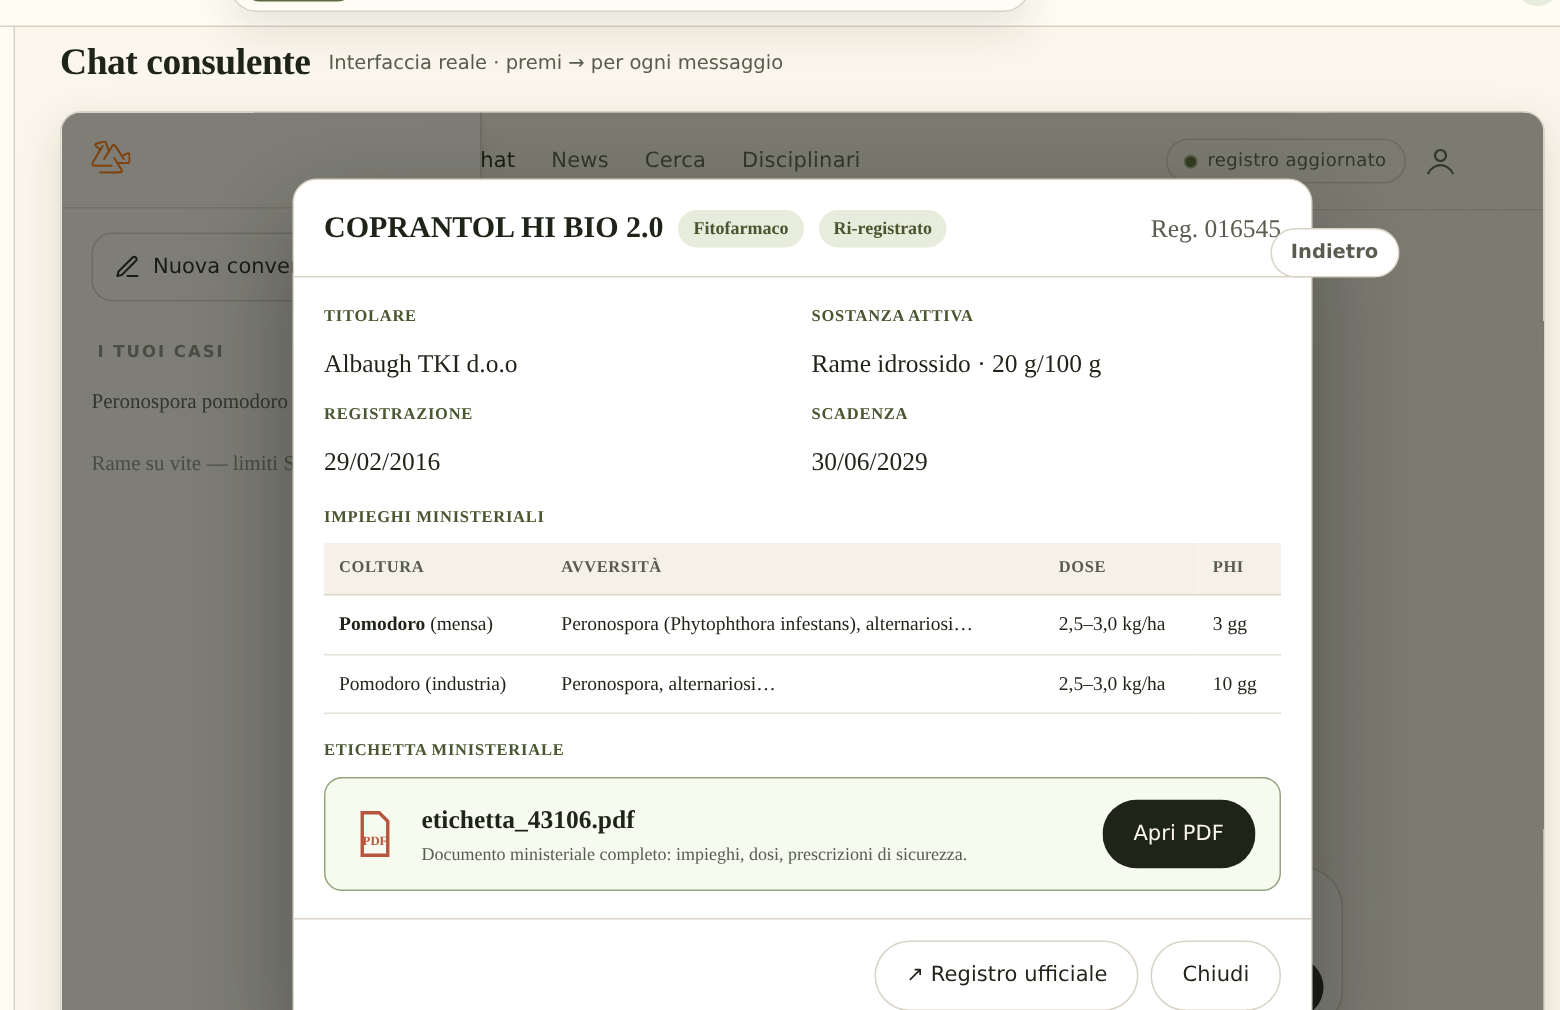Click the COPRANTOL HI BIO 2.0 title
The height and width of the screenshot is (1010, 1560).
click(x=493, y=228)
